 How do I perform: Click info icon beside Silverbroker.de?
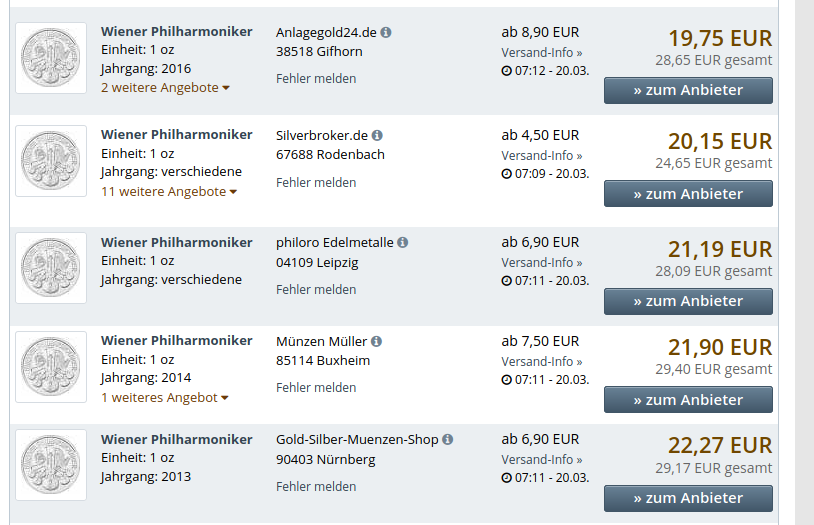(377, 136)
